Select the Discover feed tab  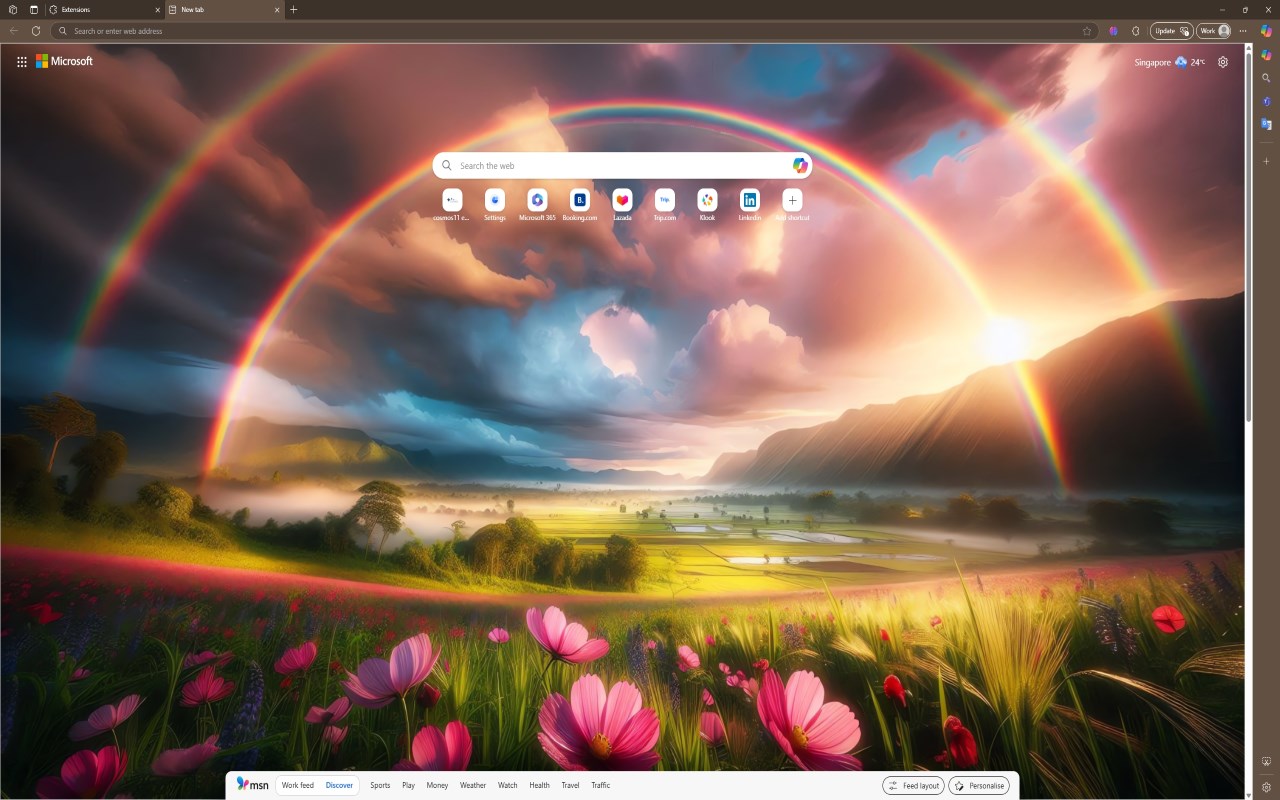click(339, 785)
